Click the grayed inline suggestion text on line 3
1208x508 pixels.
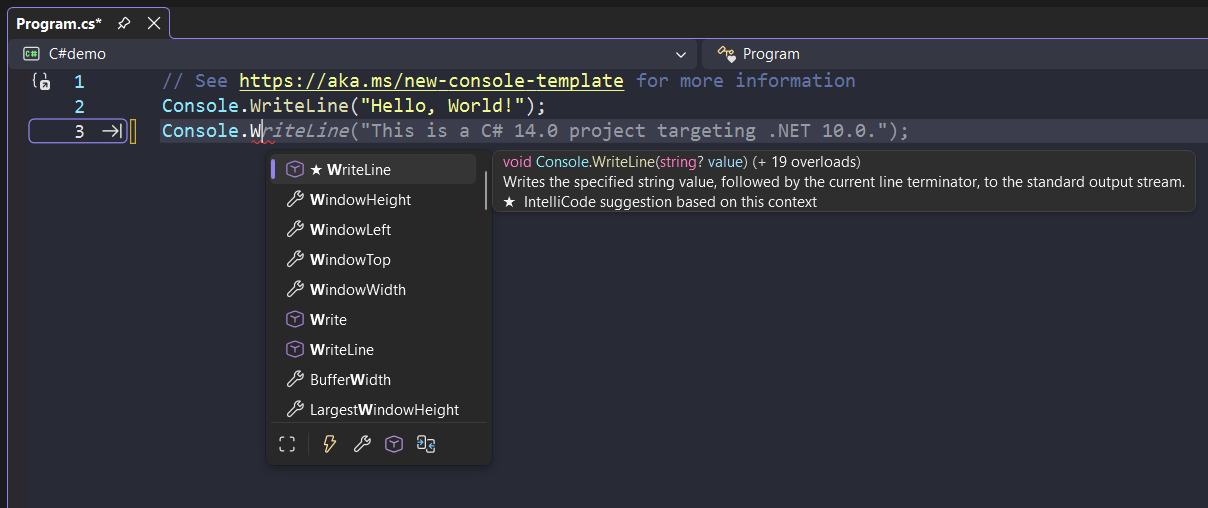tap(586, 131)
